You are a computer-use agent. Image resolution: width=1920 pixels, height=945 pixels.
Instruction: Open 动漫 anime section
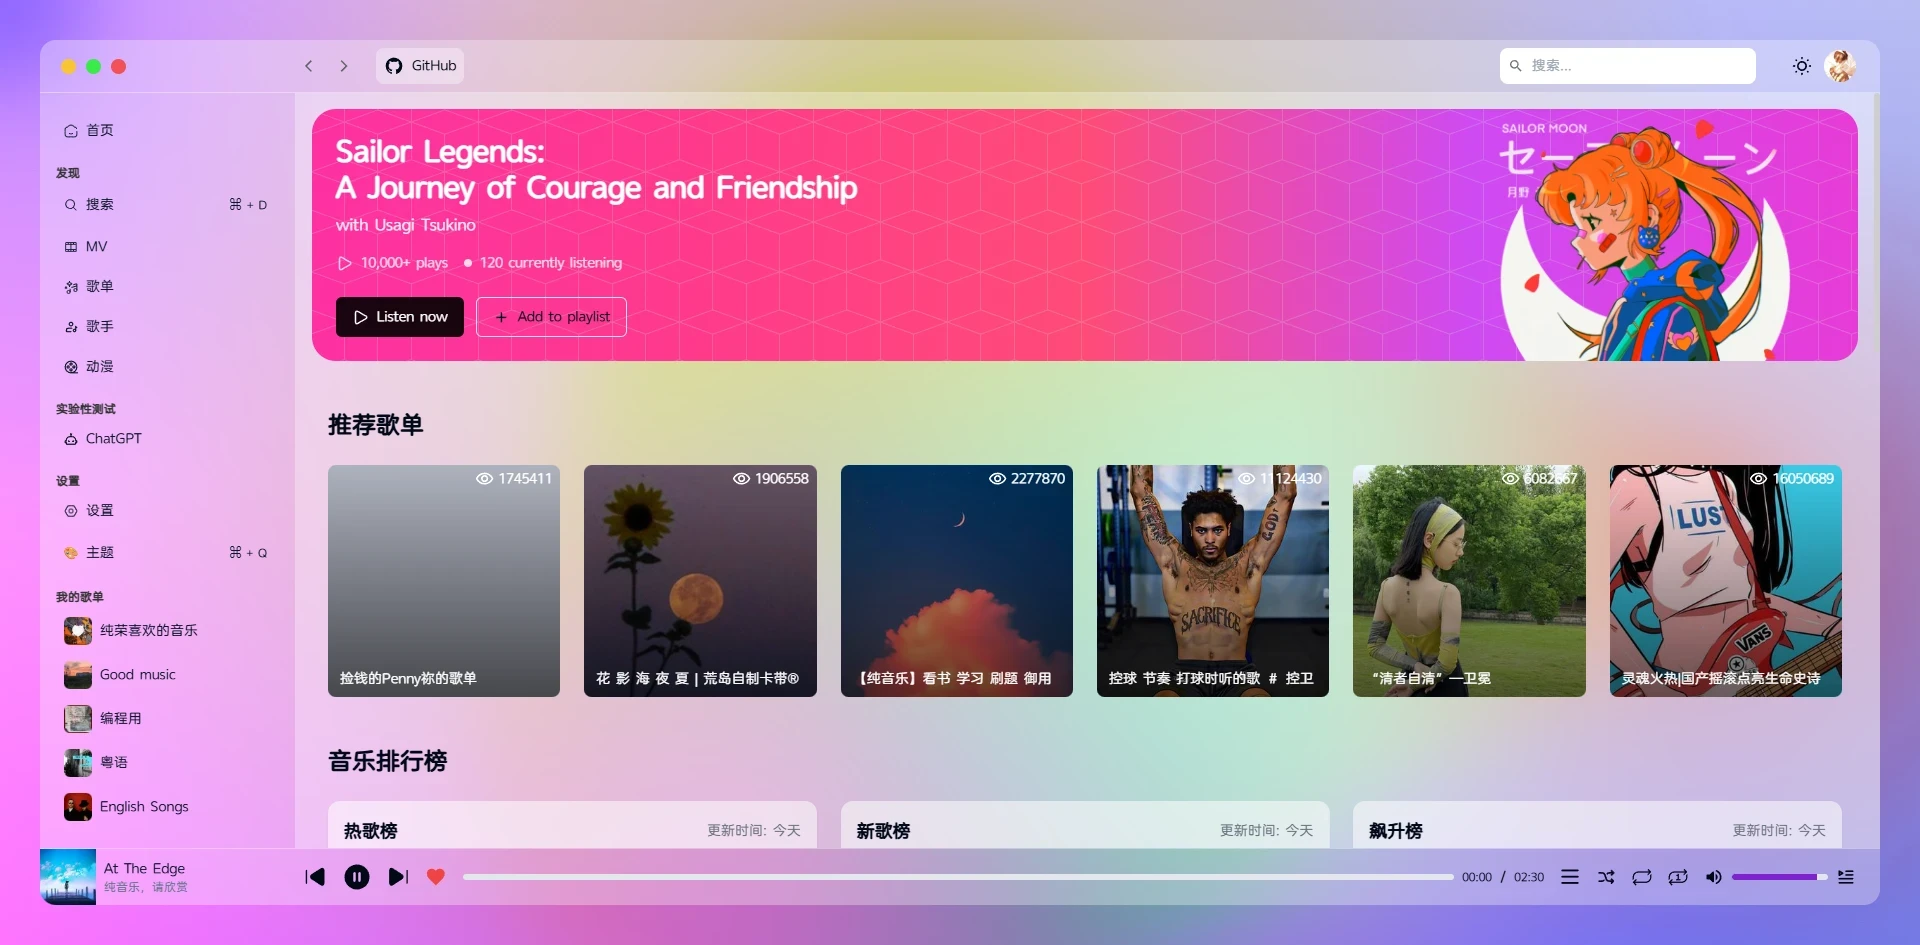tap(167, 366)
